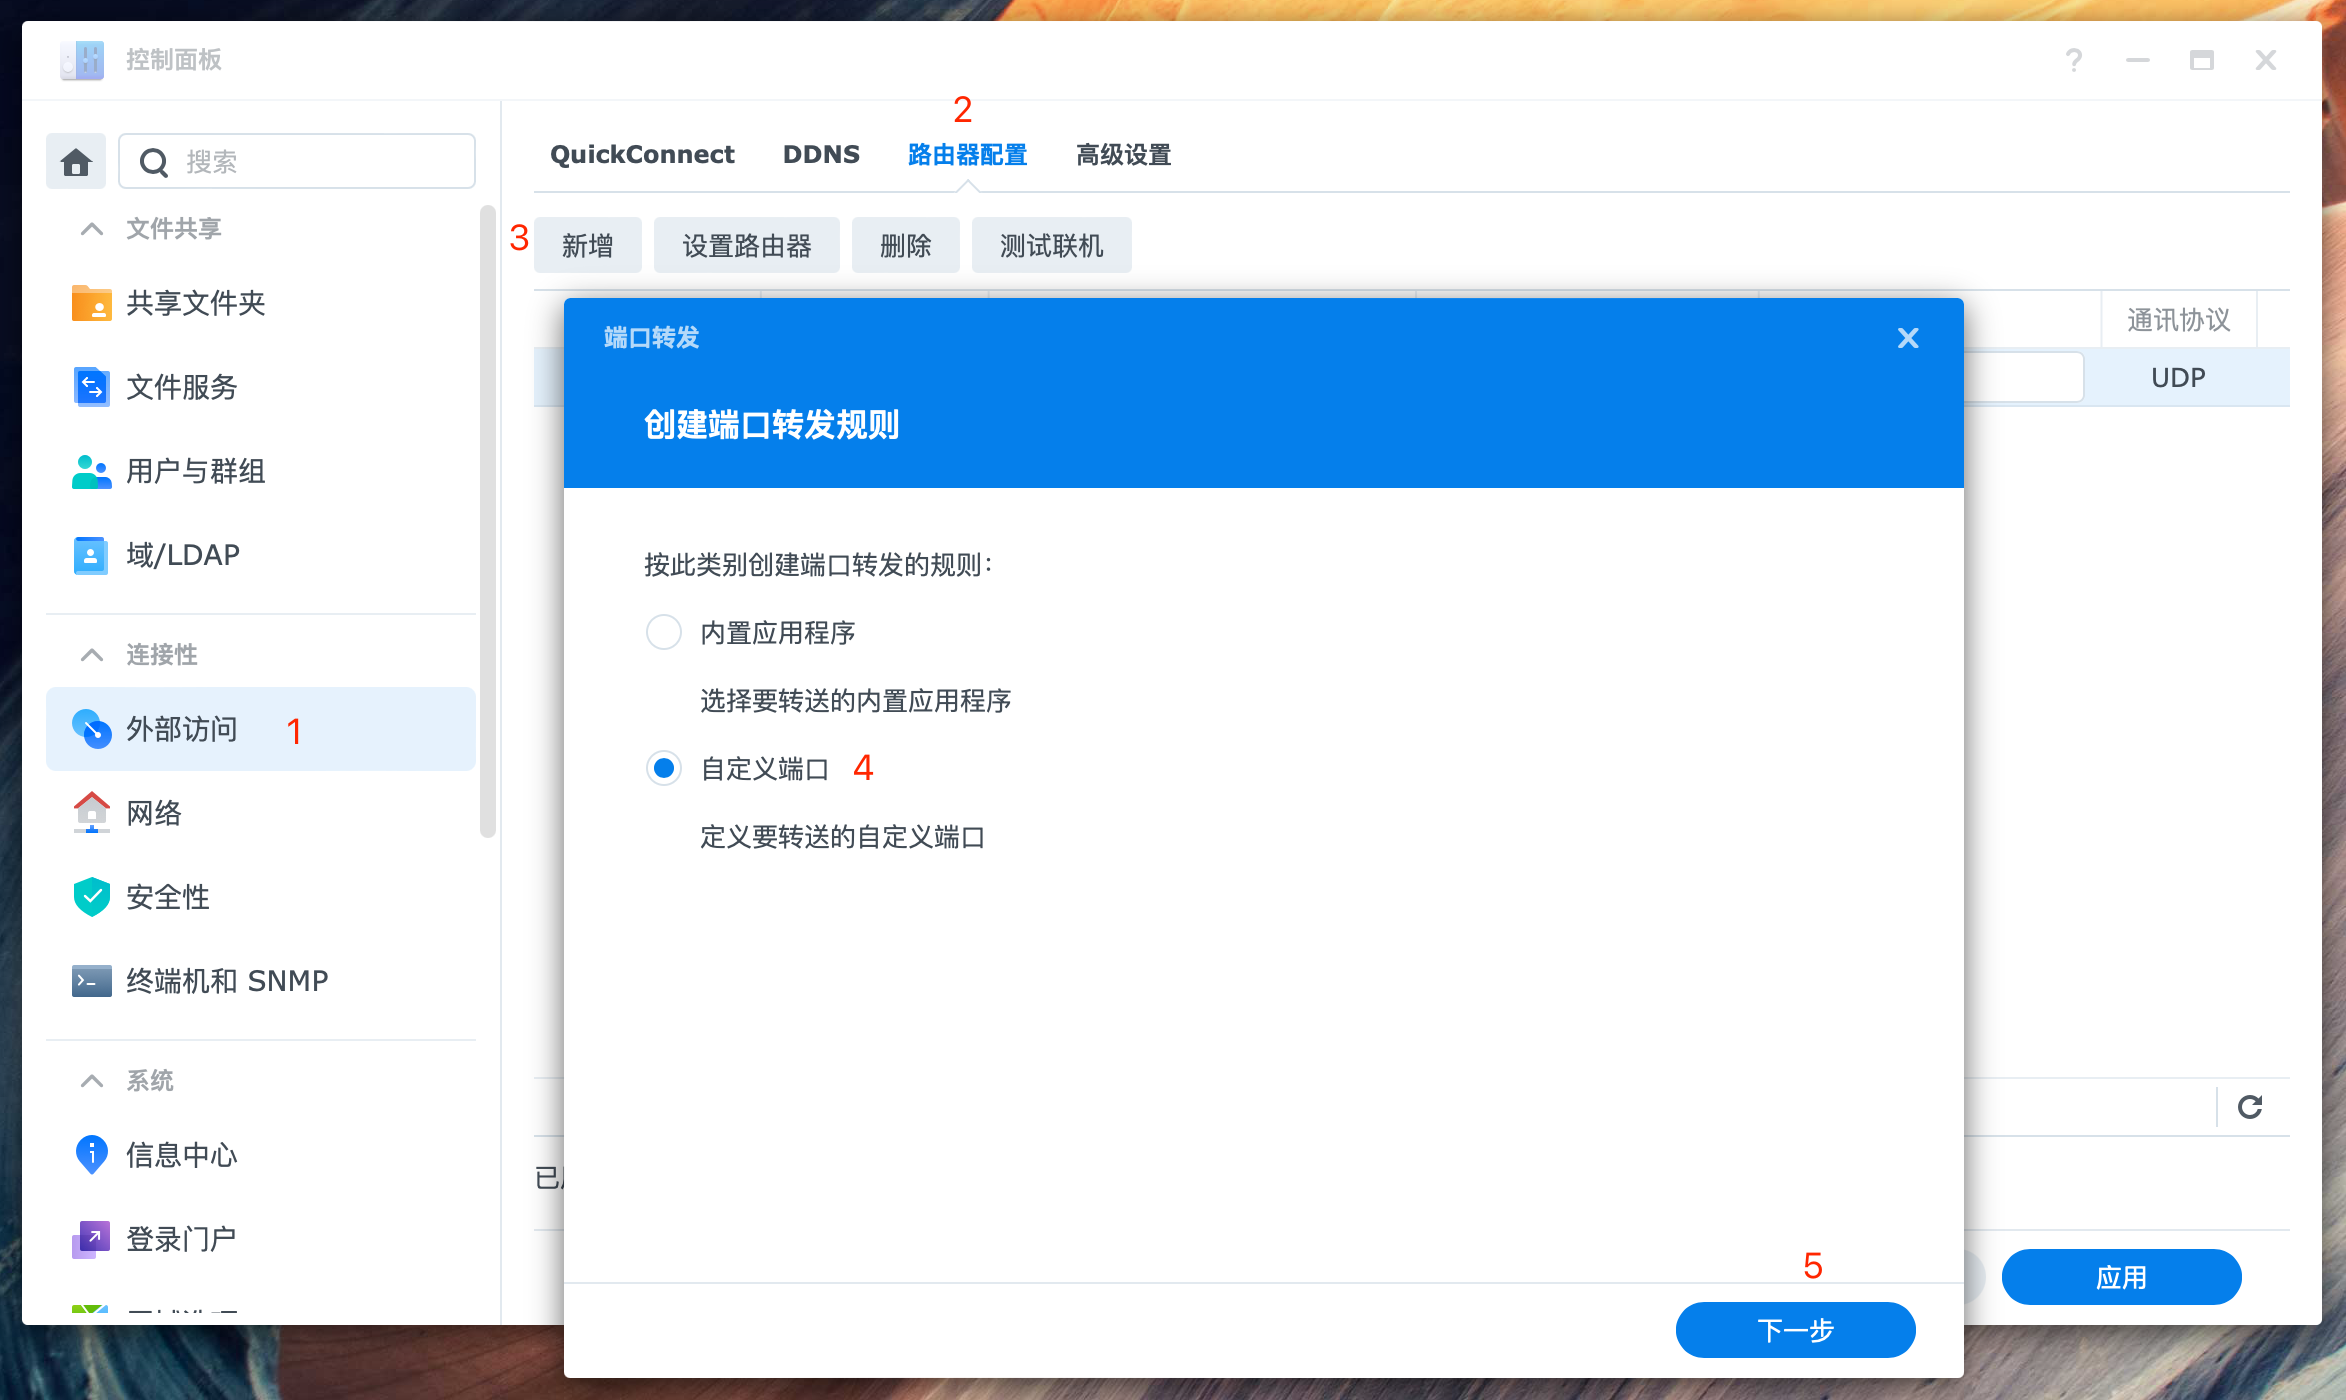Click the 设置路由器 button
This screenshot has width=2346, height=1400.
(746, 246)
